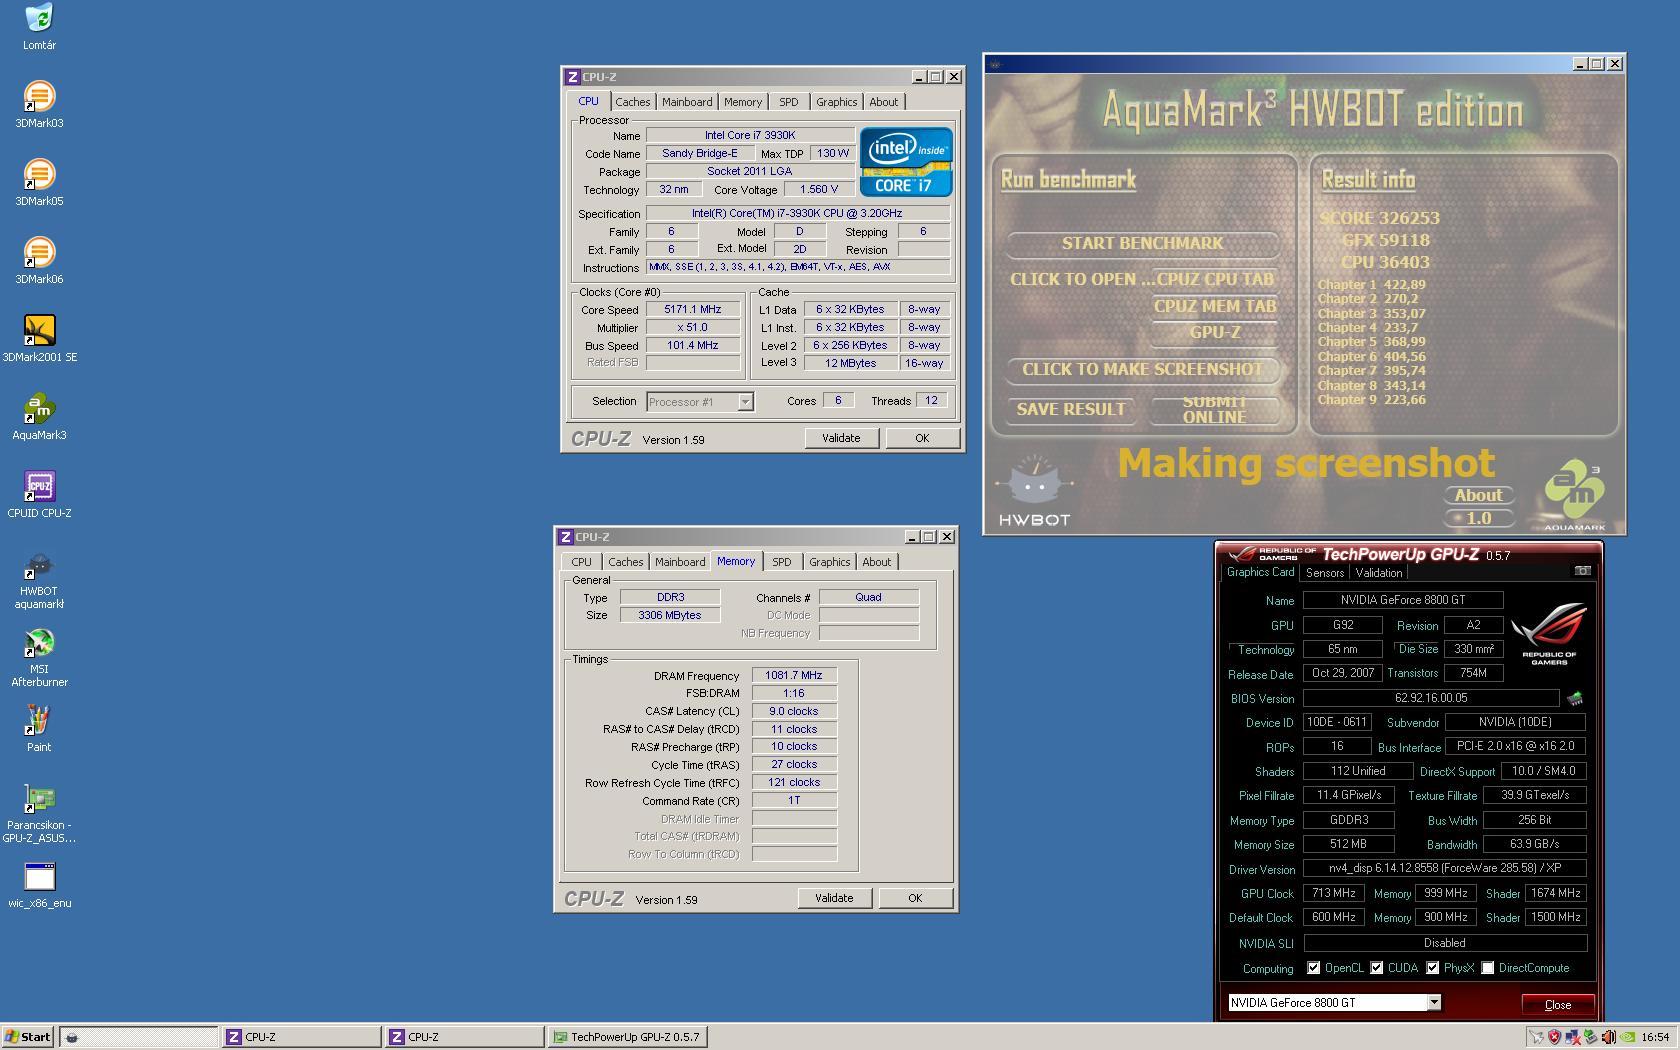Toggle the CUDA checkbox in GPU-Z
Image resolution: width=1680 pixels, height=1050 pixels.
pos(1377,968)
